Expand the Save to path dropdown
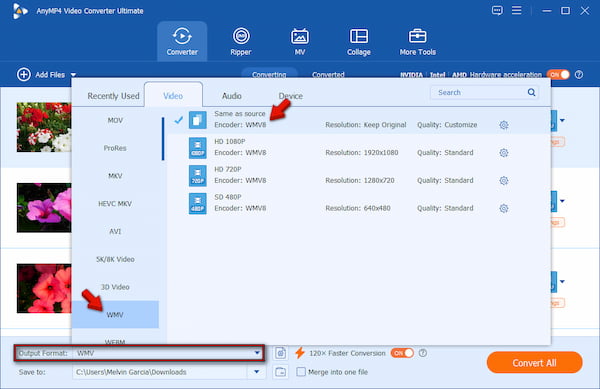Screen dimensions: 600x389 257,371
